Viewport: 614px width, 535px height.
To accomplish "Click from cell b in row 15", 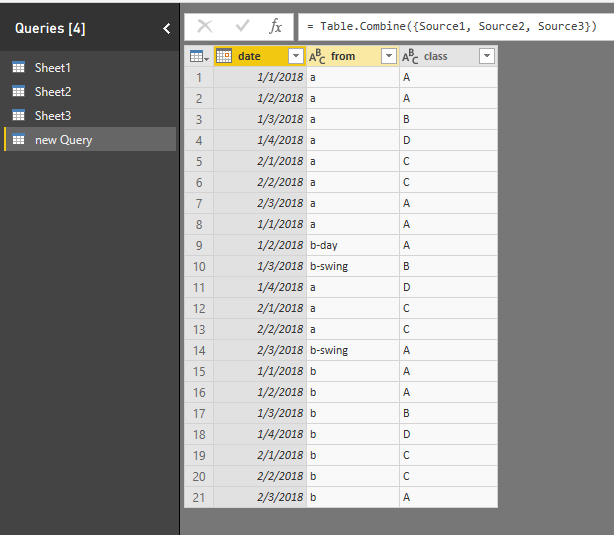I will [352, 371].
